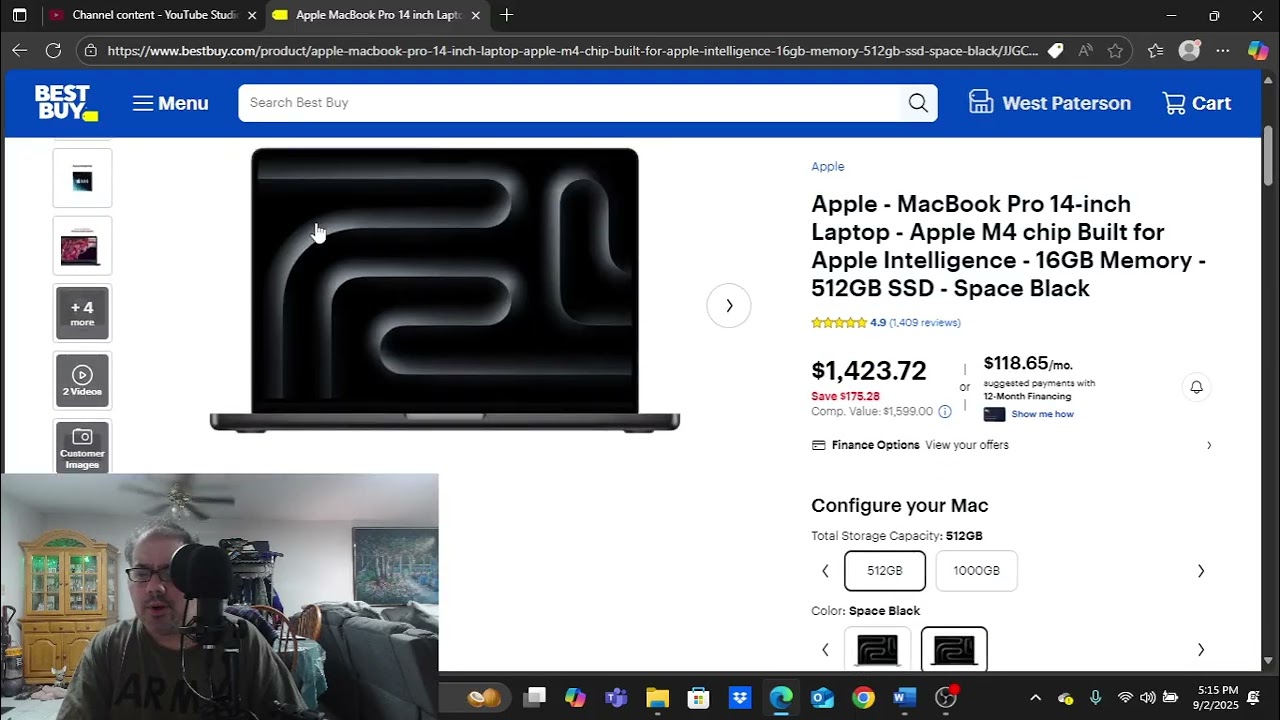Open OBS Studio from taskbar
The width and height of the screenshot is (1280, 720).
946,697
